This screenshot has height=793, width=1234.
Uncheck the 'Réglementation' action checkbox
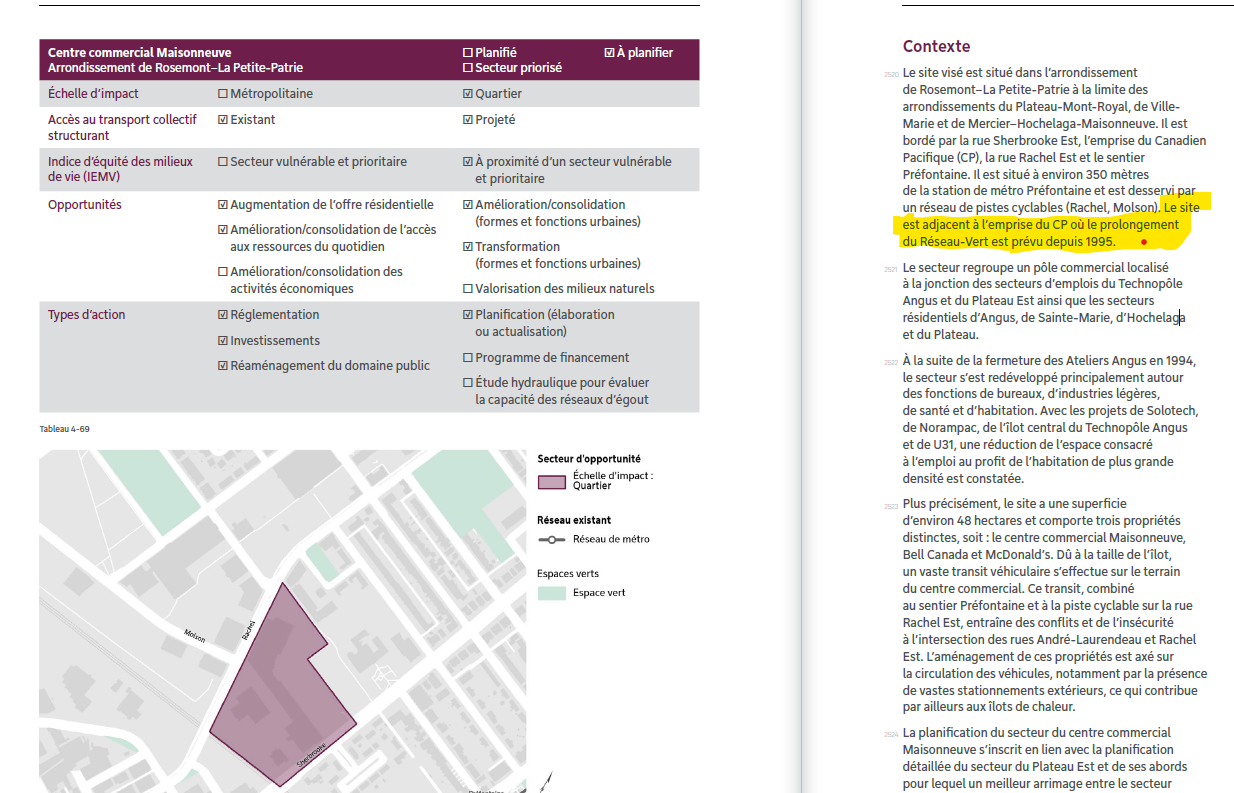click(x=223, y=315)
